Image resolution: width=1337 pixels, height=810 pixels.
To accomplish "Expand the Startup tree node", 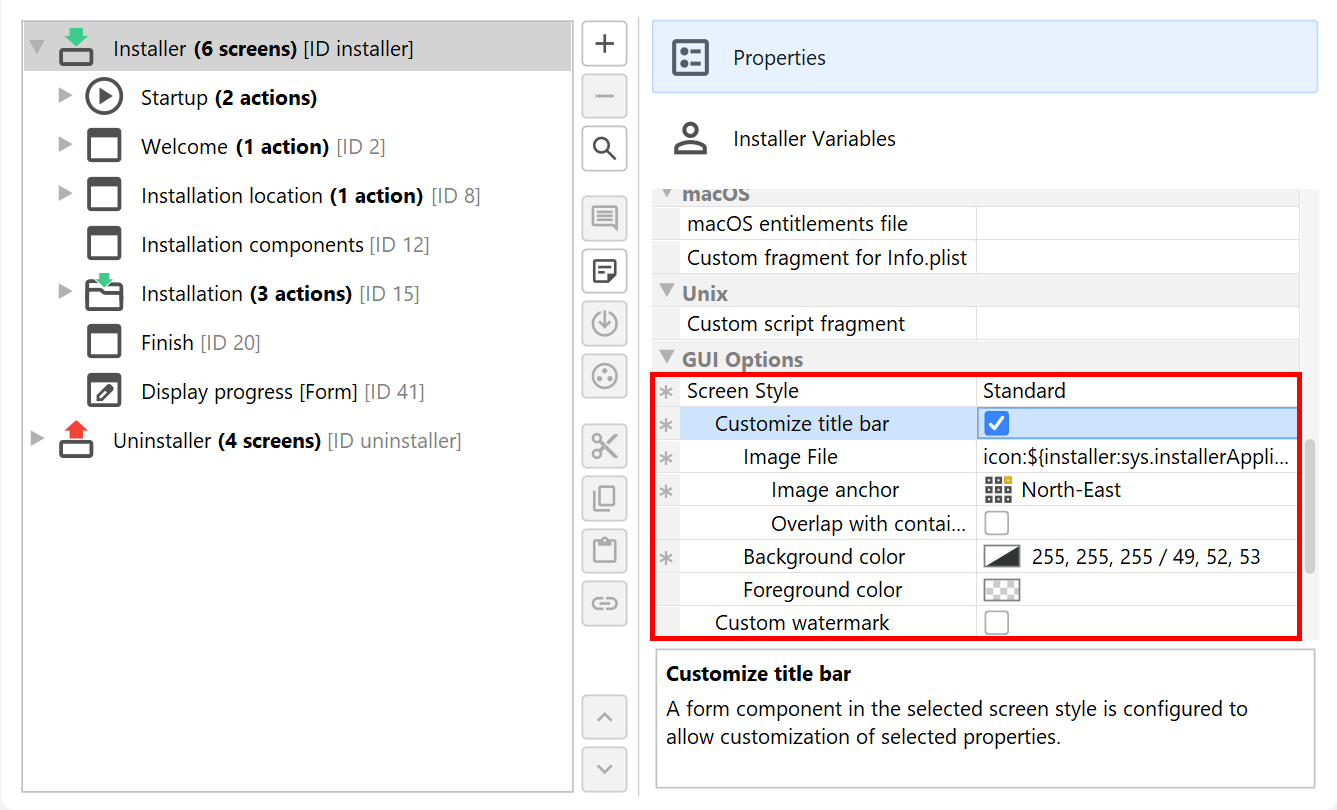I will point(65,96).
